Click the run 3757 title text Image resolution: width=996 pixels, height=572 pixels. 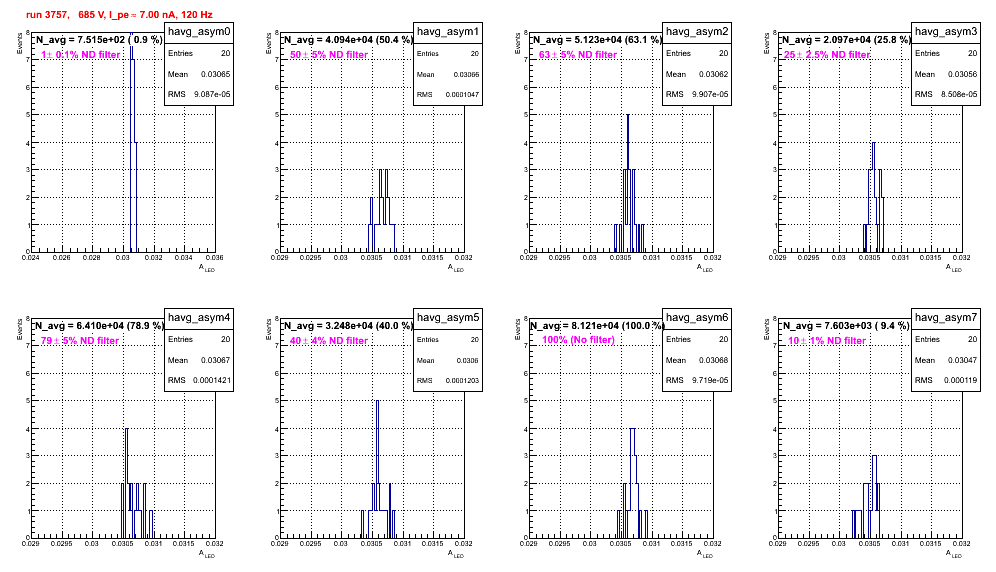119,14
